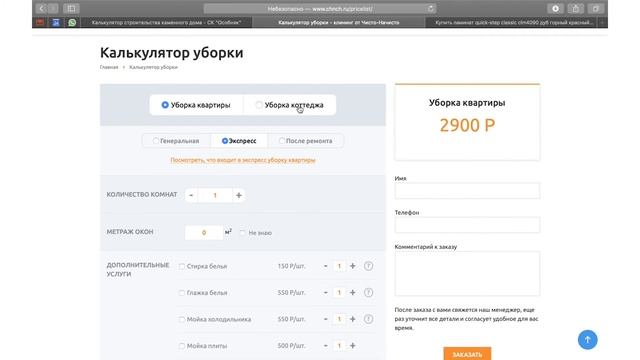
Task: Switch to Калькулятор уборки tab
Action: [x=339, y=22]
